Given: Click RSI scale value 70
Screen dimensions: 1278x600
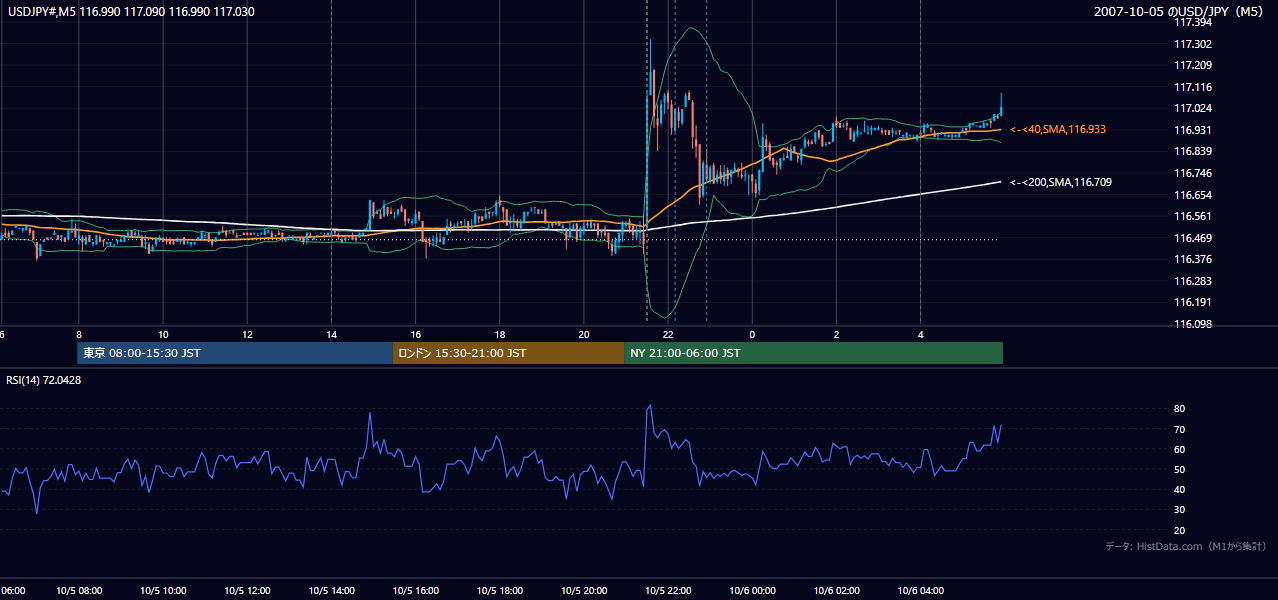Looking at the screenshot, I should pos(1180,429).
